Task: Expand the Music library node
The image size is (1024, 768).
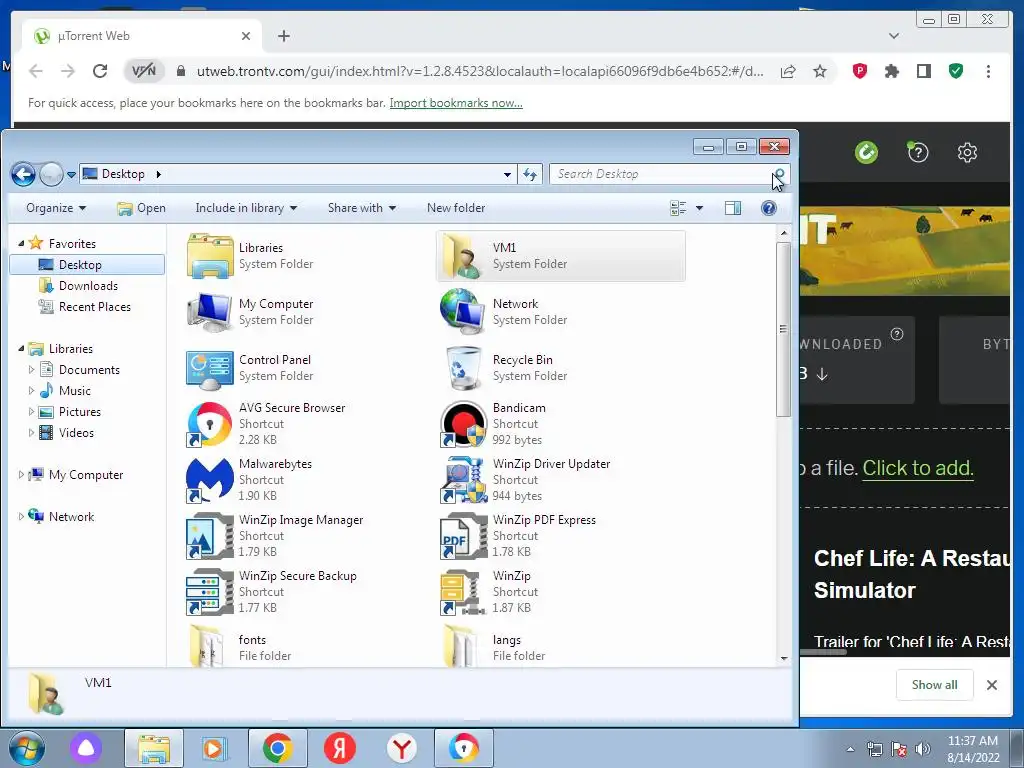Action: [31, 391]
